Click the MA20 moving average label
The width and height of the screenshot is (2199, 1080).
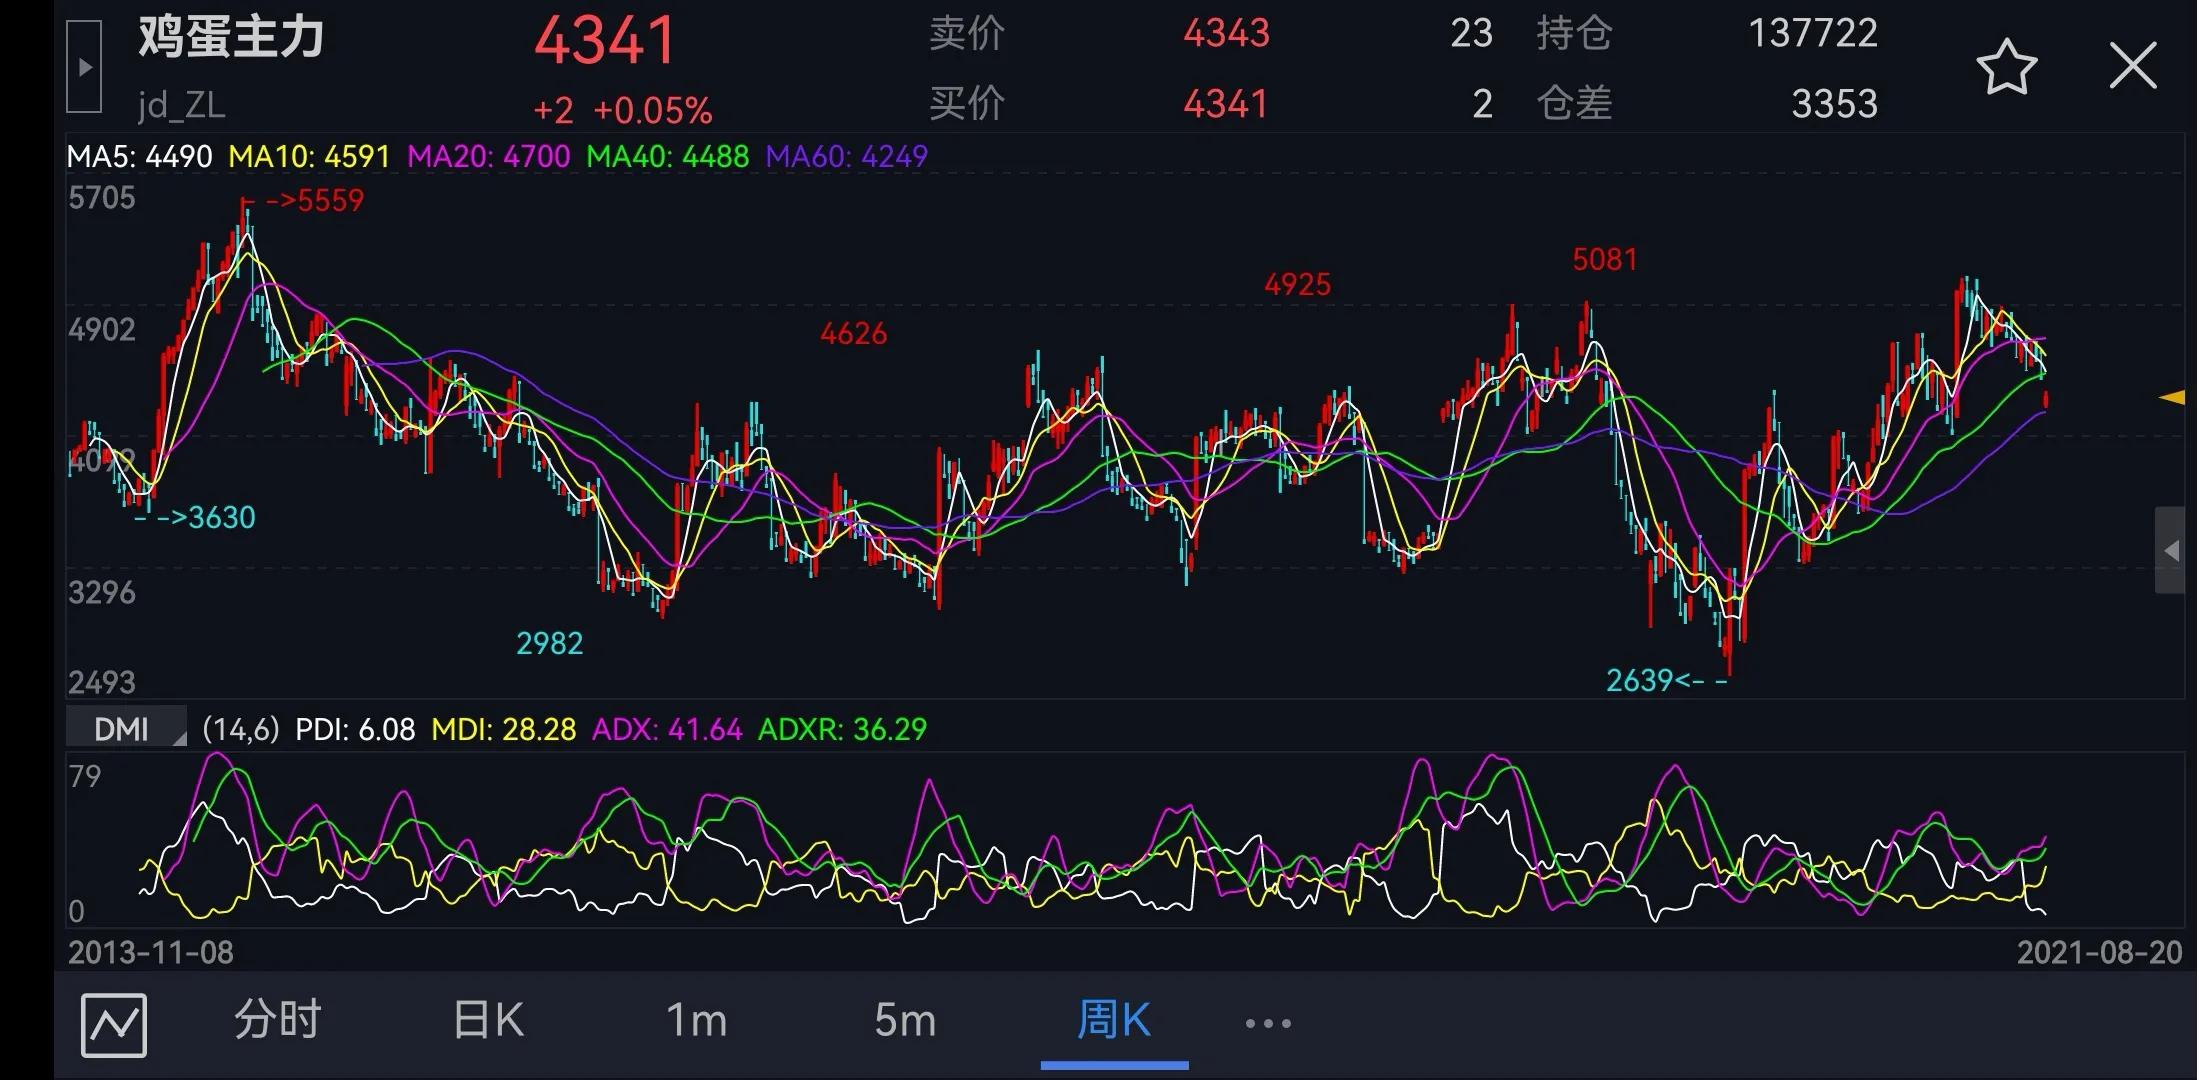point(488,157)
